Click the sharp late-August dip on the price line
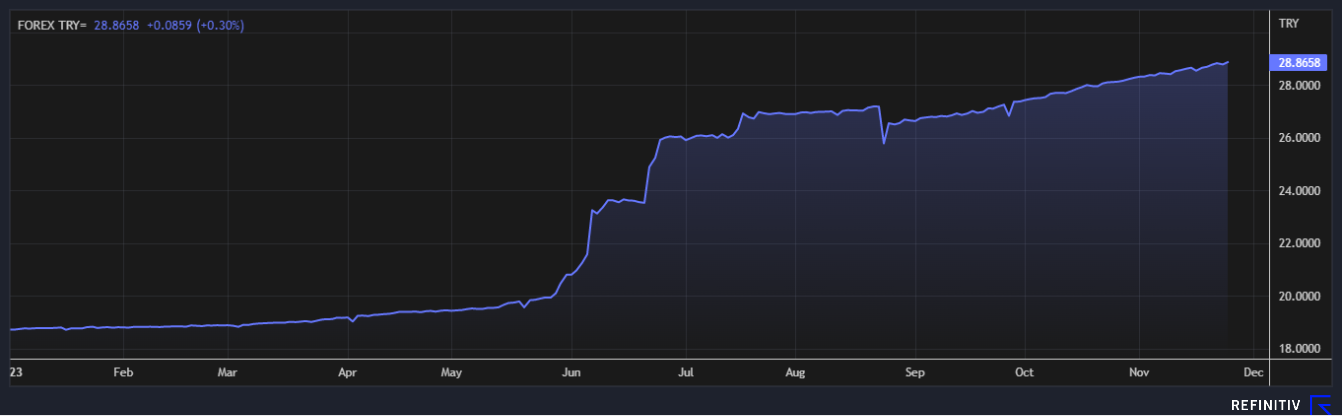Screen dimensions: 1342x416 tap(883, 143)
